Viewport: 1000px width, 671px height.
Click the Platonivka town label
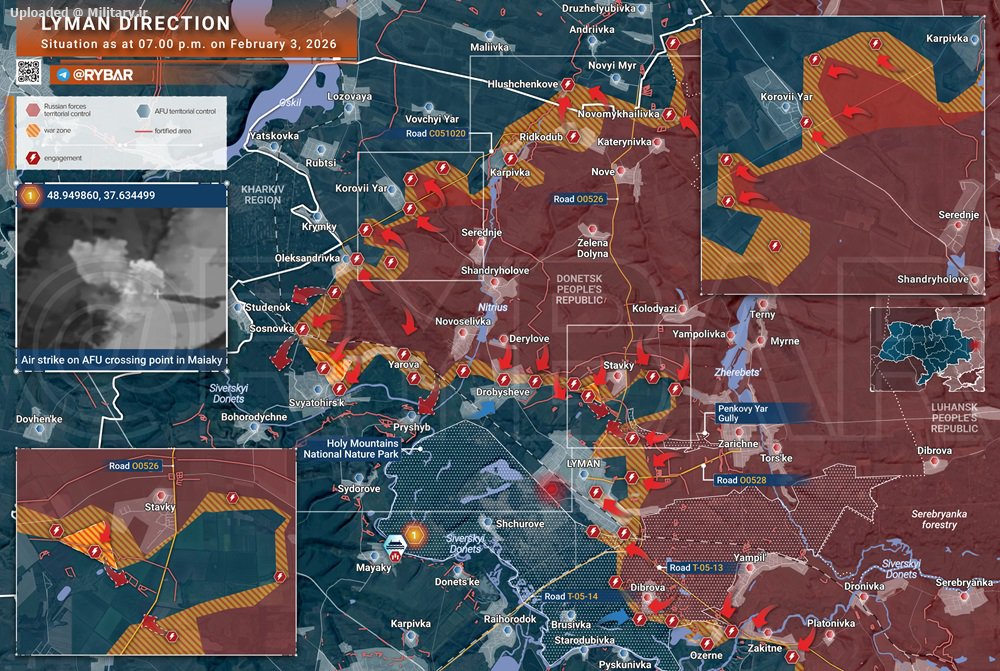(831, 623)
